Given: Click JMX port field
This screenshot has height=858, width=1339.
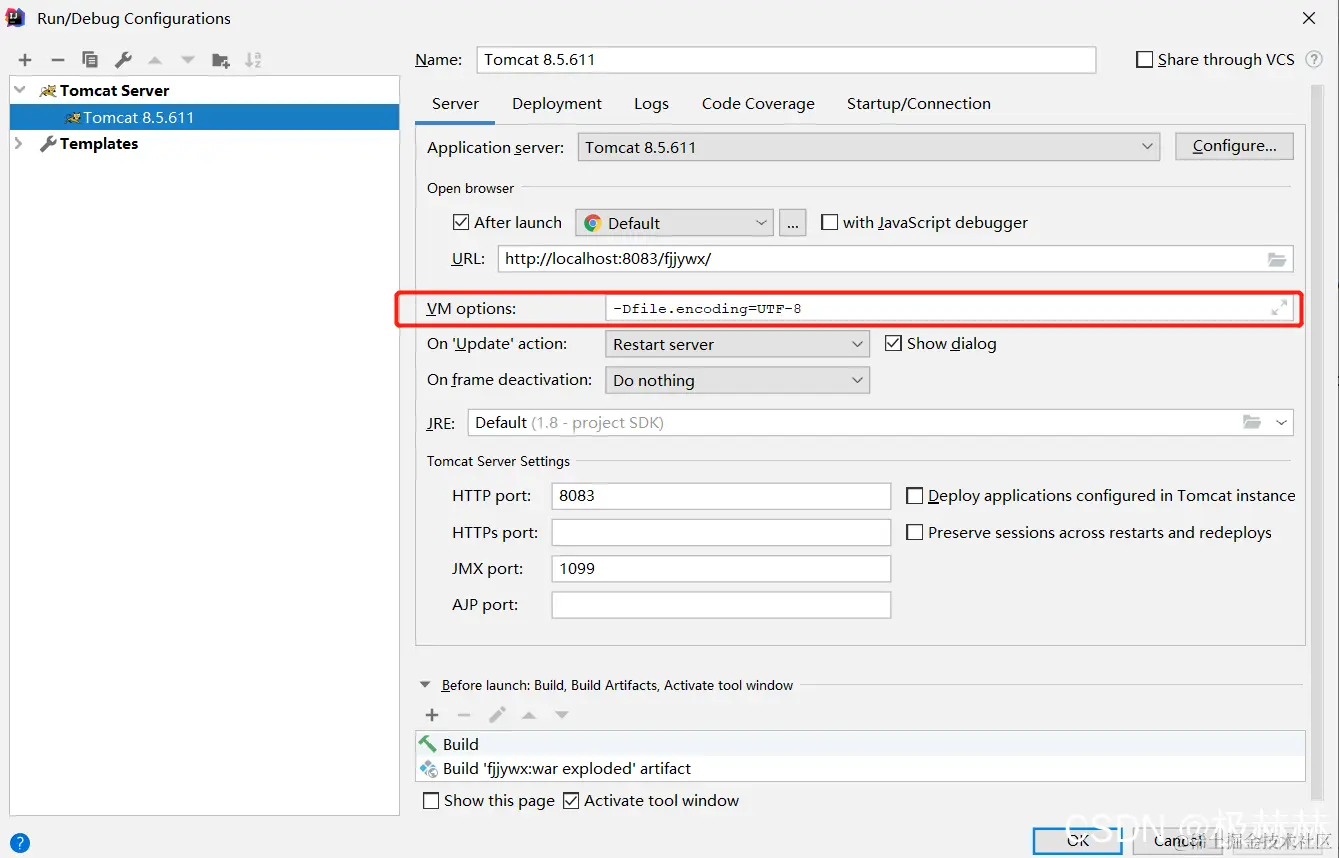Looking at the screenshot, I should [x=721, y=569].
